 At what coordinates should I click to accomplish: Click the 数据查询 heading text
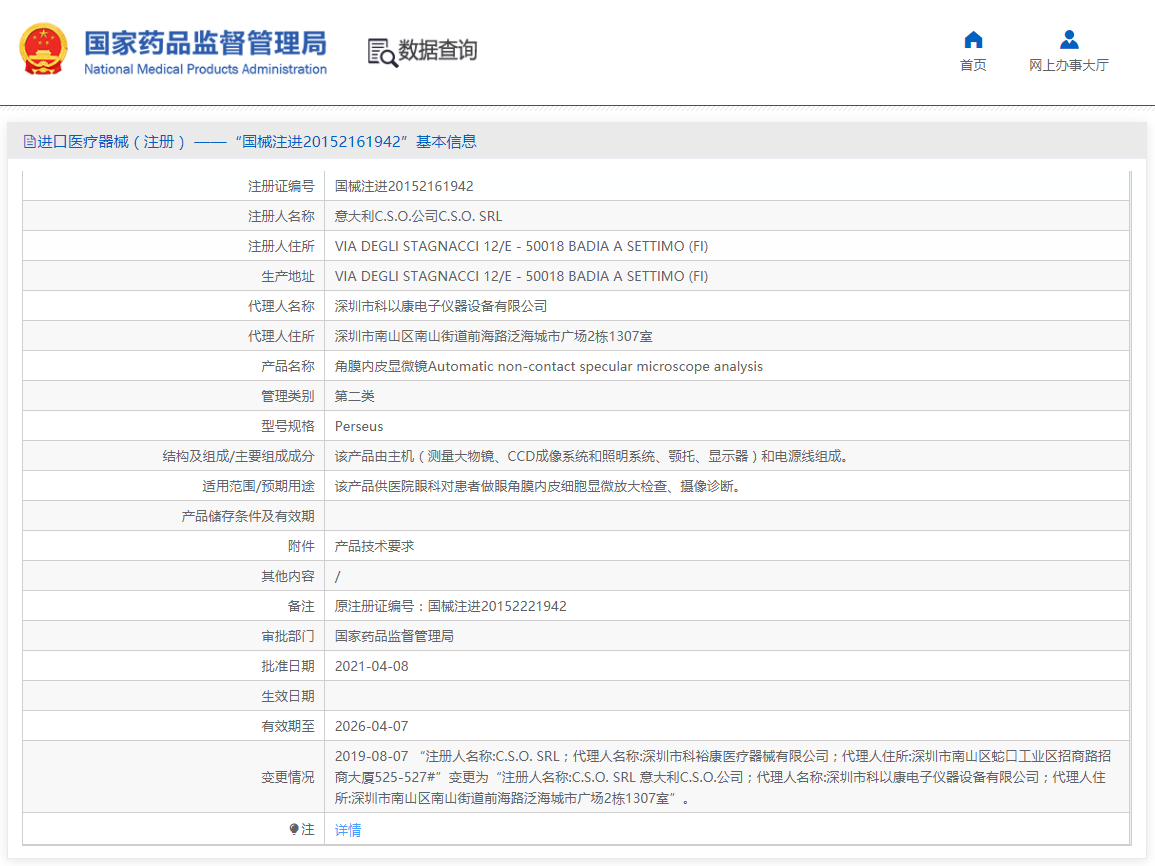[x=438, y=50]
